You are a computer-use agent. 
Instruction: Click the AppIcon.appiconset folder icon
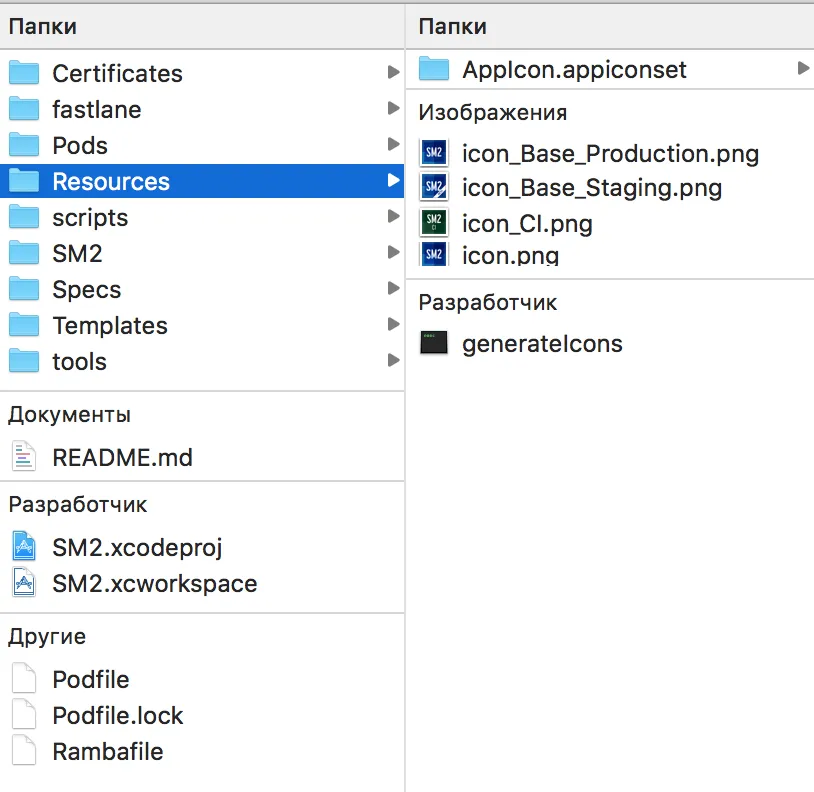pyautogui.click(x=434, y=69)
